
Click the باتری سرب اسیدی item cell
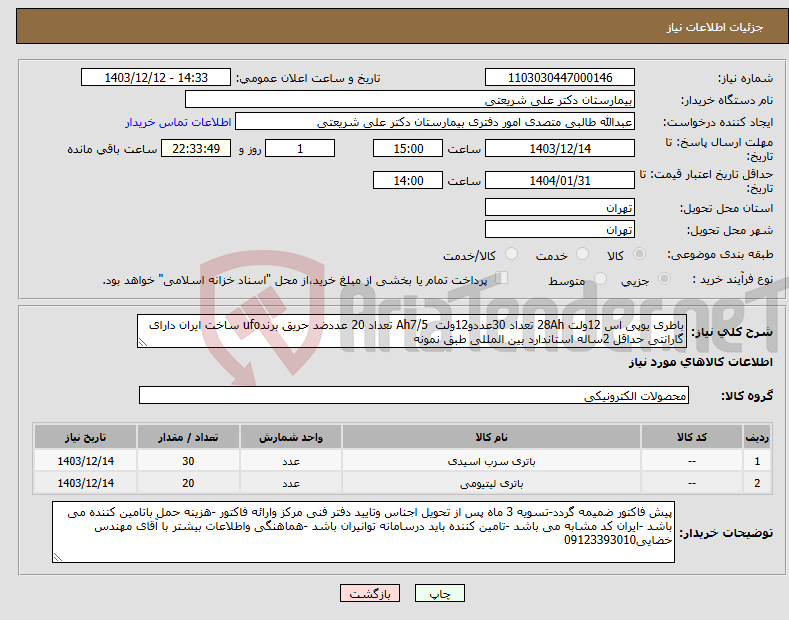point(491,461)
